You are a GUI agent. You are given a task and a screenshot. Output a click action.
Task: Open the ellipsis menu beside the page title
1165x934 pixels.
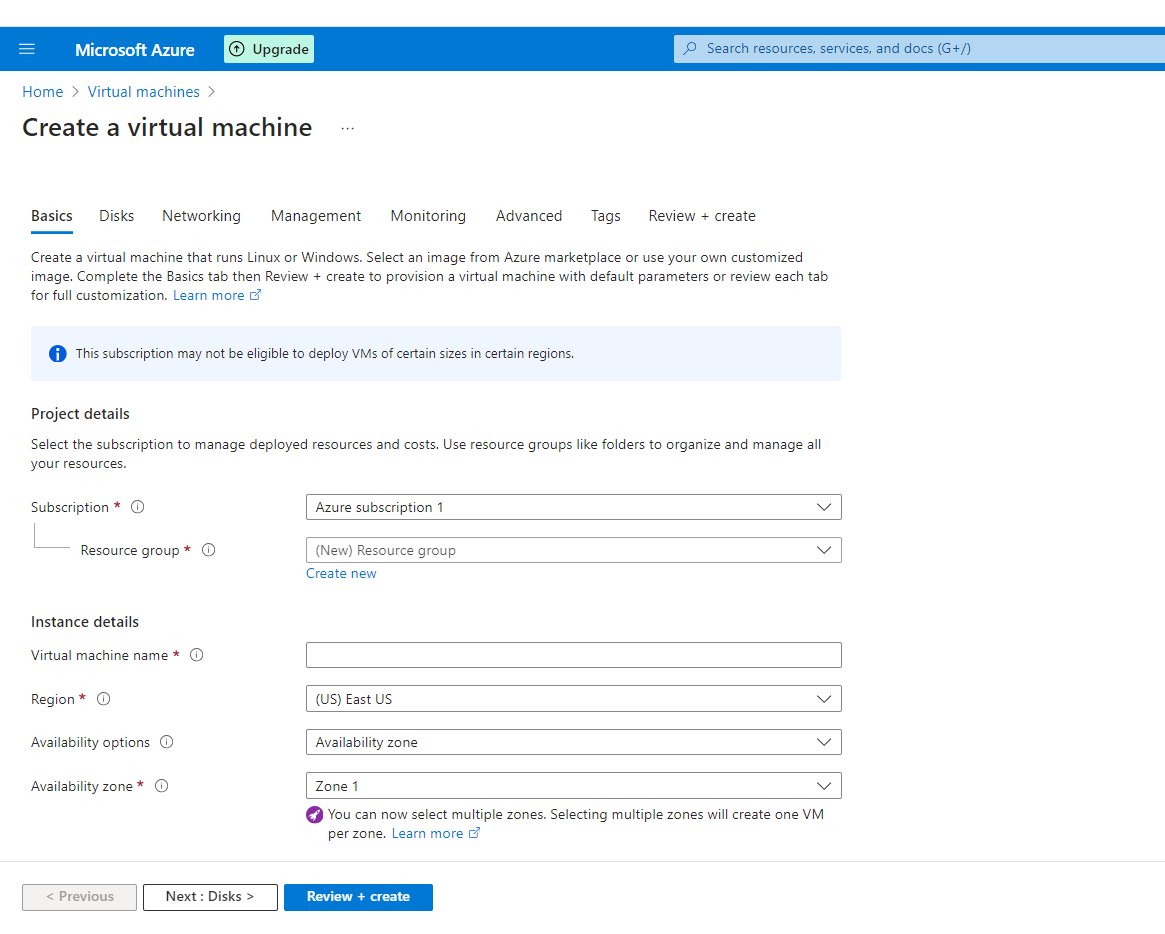tap(347, 129)
